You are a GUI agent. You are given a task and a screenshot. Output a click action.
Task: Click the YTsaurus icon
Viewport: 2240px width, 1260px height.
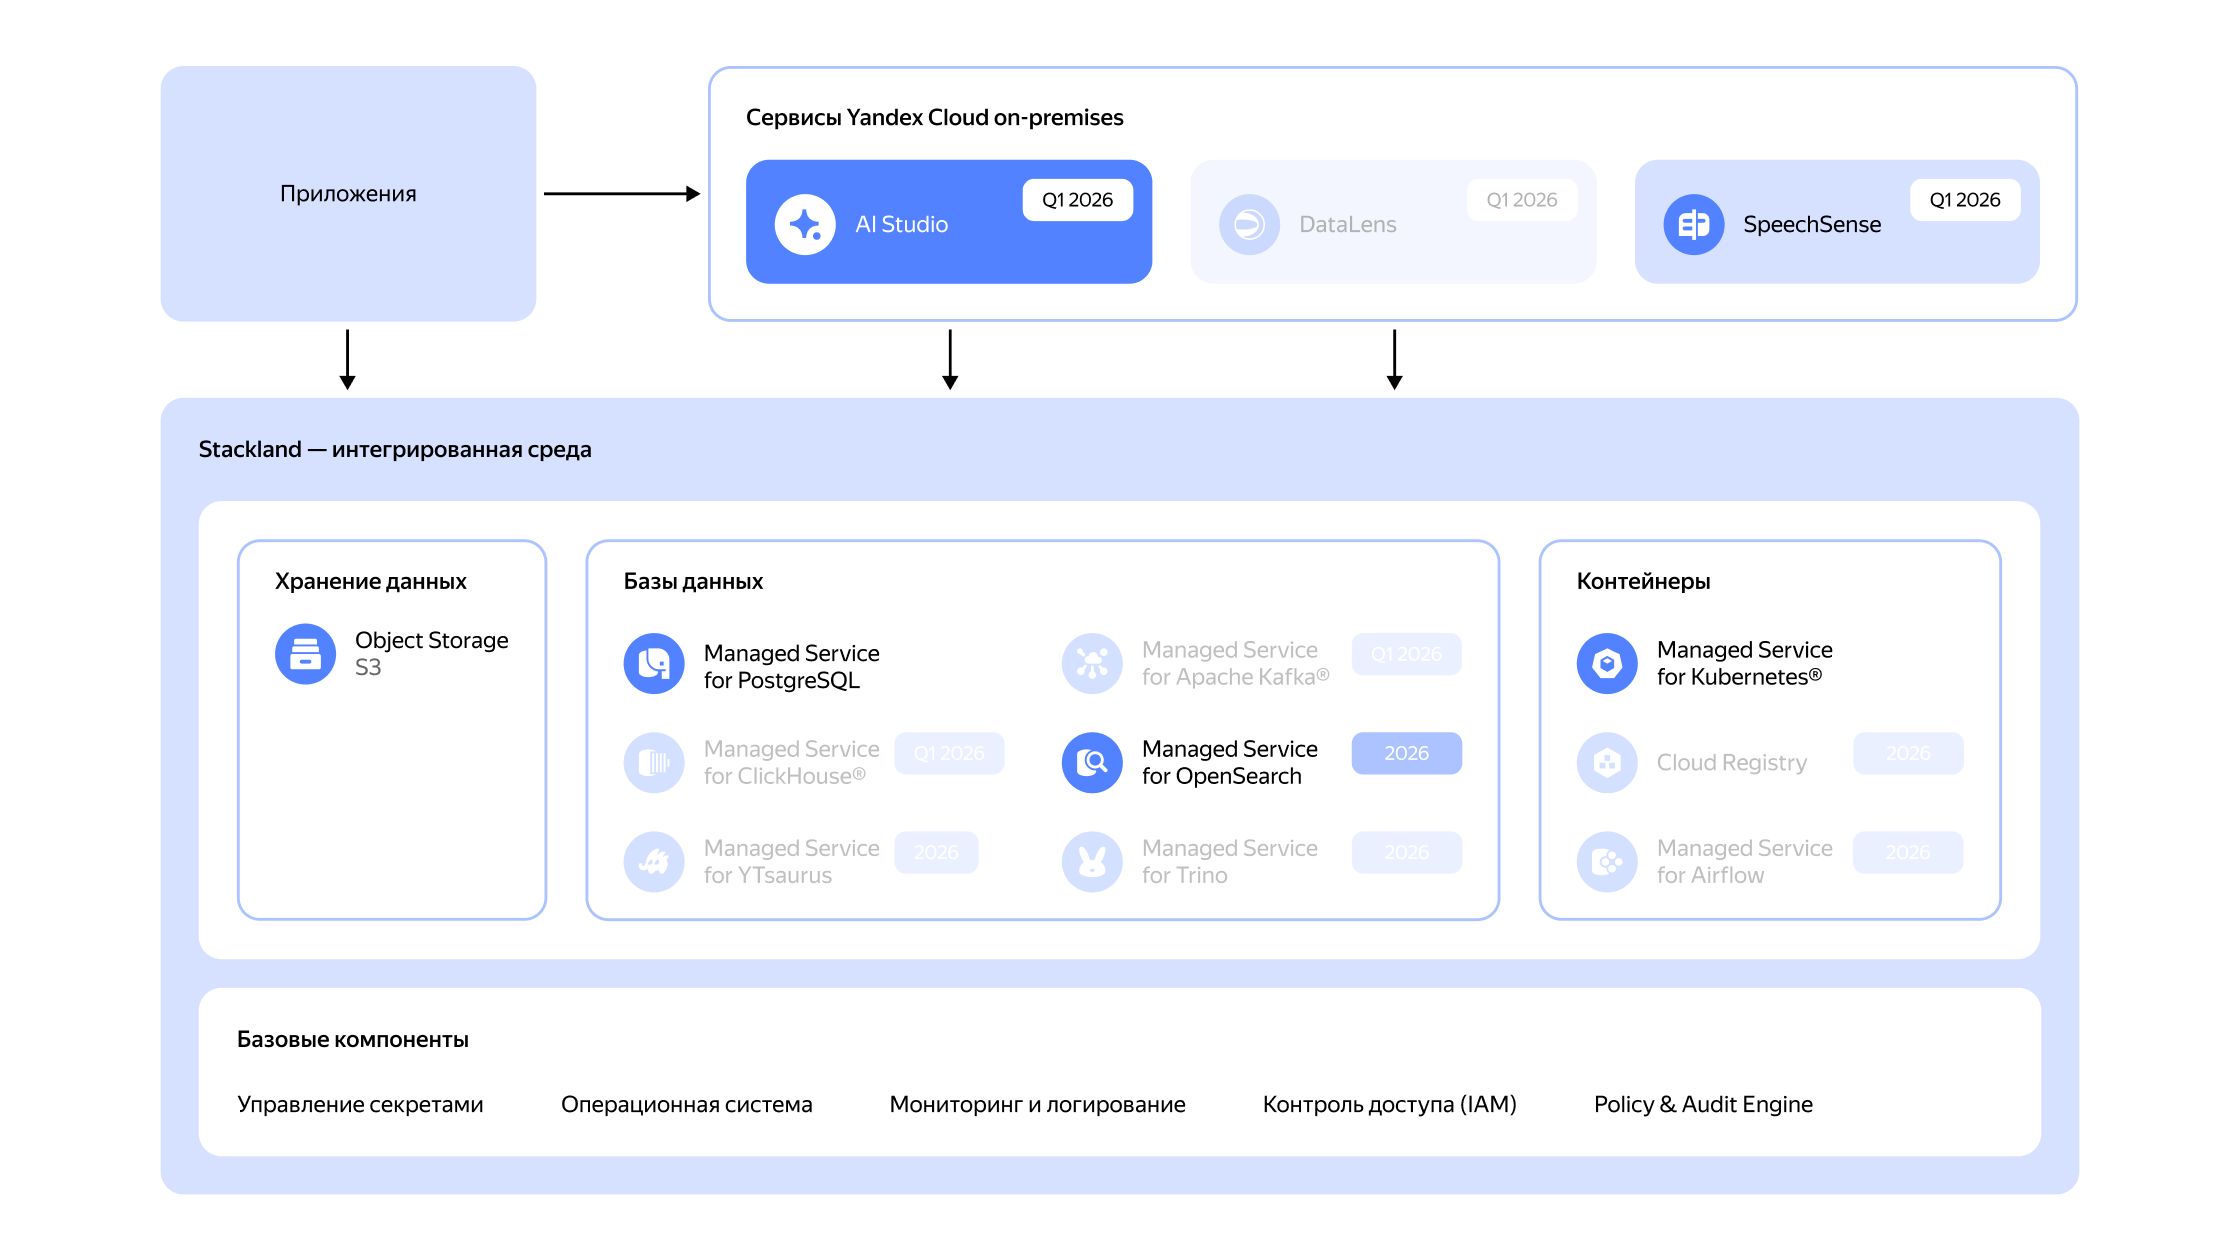(654, 862)
